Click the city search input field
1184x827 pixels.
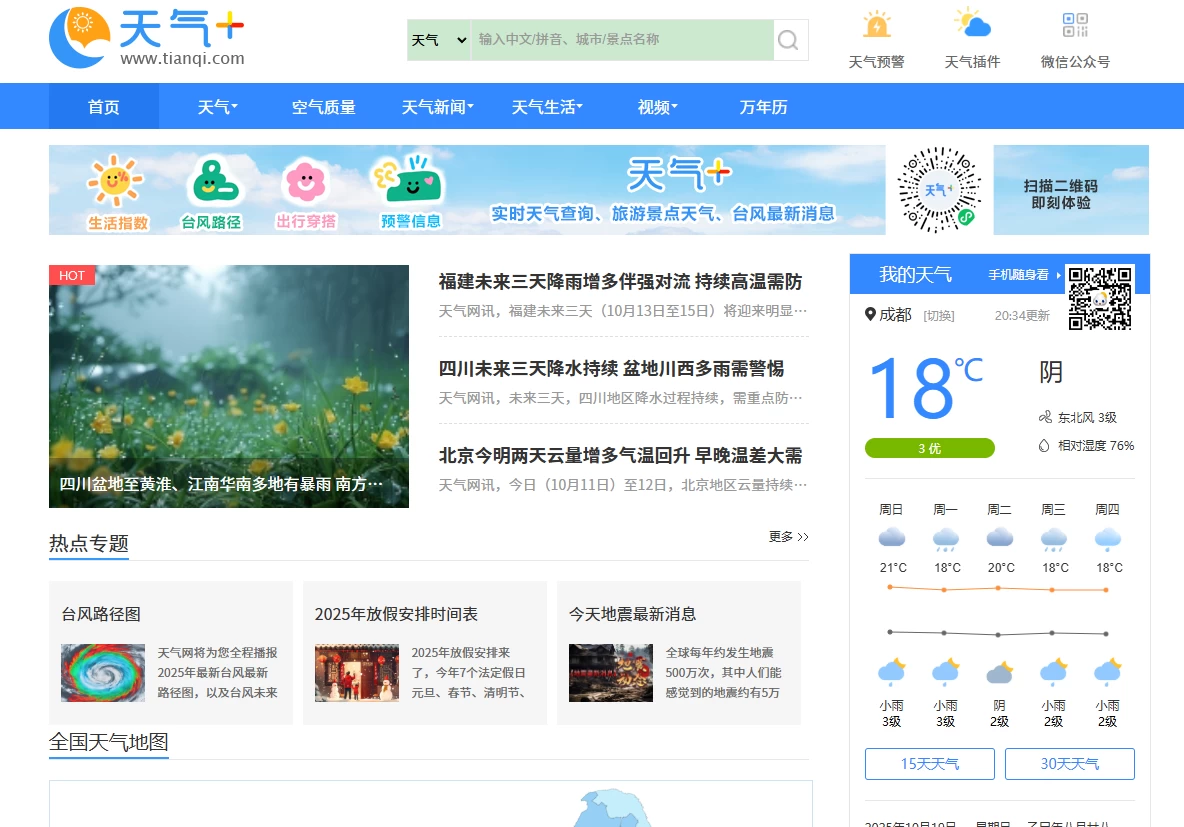click(x=621, y=40)
